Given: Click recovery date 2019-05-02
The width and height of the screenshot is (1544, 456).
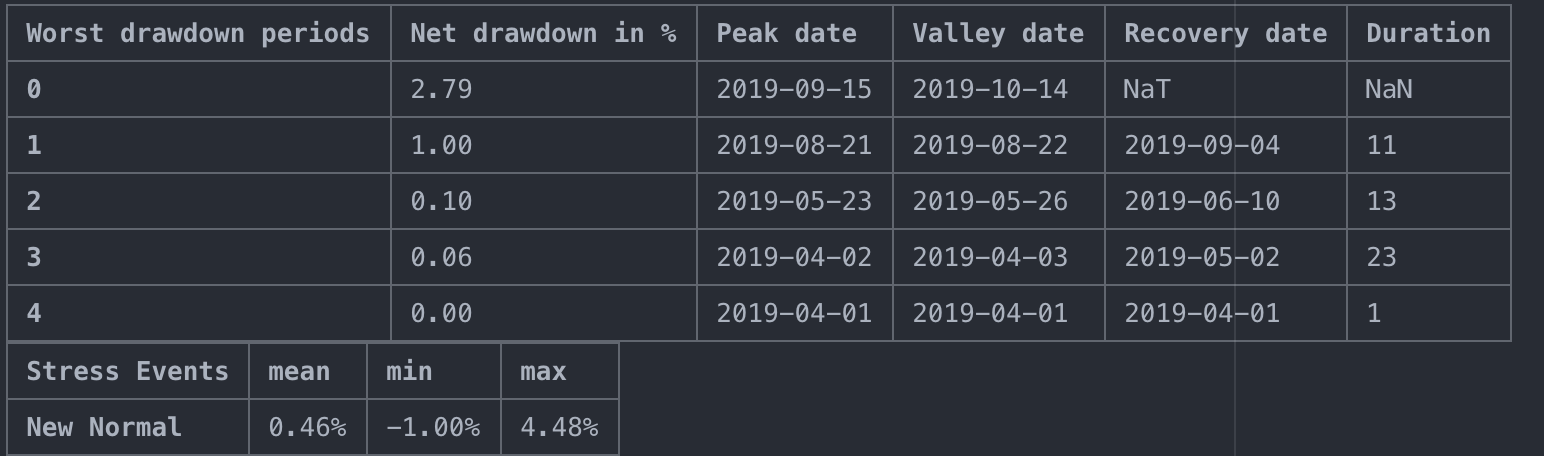Looking at the screenshot, I should [1225, 257].
